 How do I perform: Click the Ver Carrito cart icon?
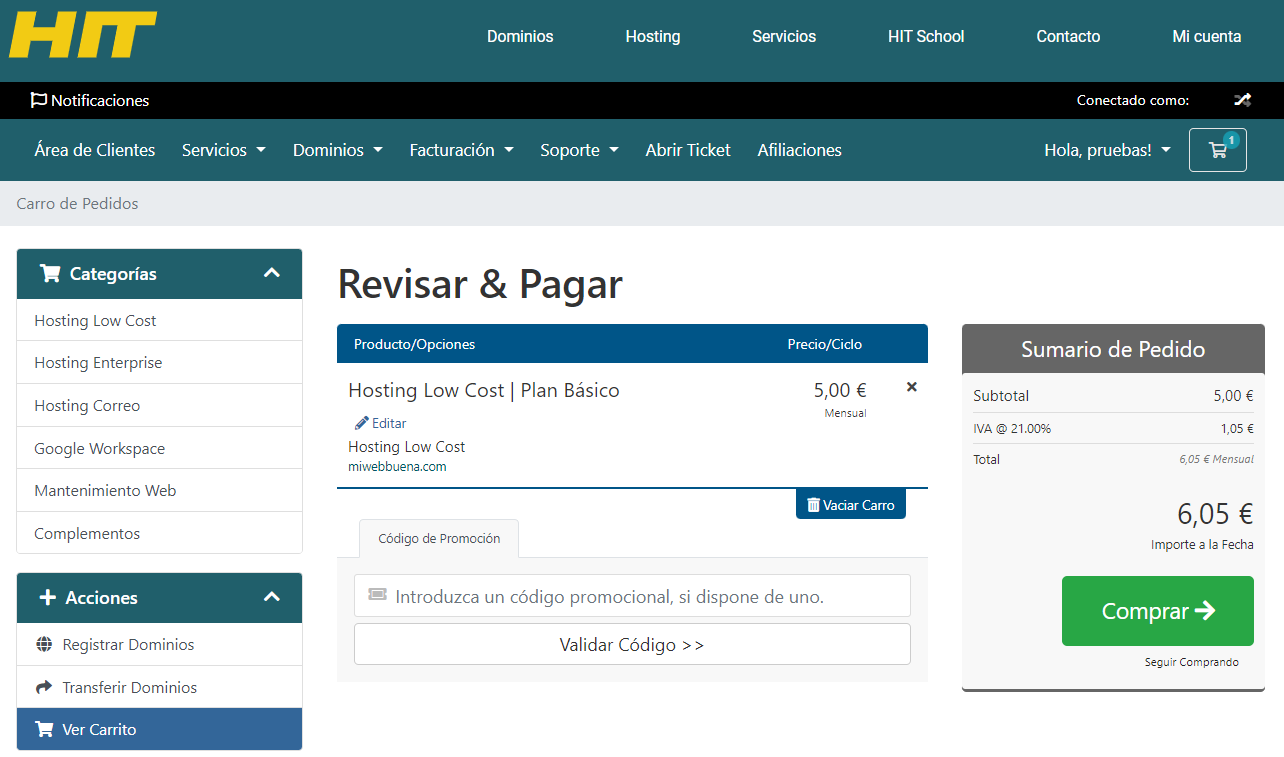(44, 730)
